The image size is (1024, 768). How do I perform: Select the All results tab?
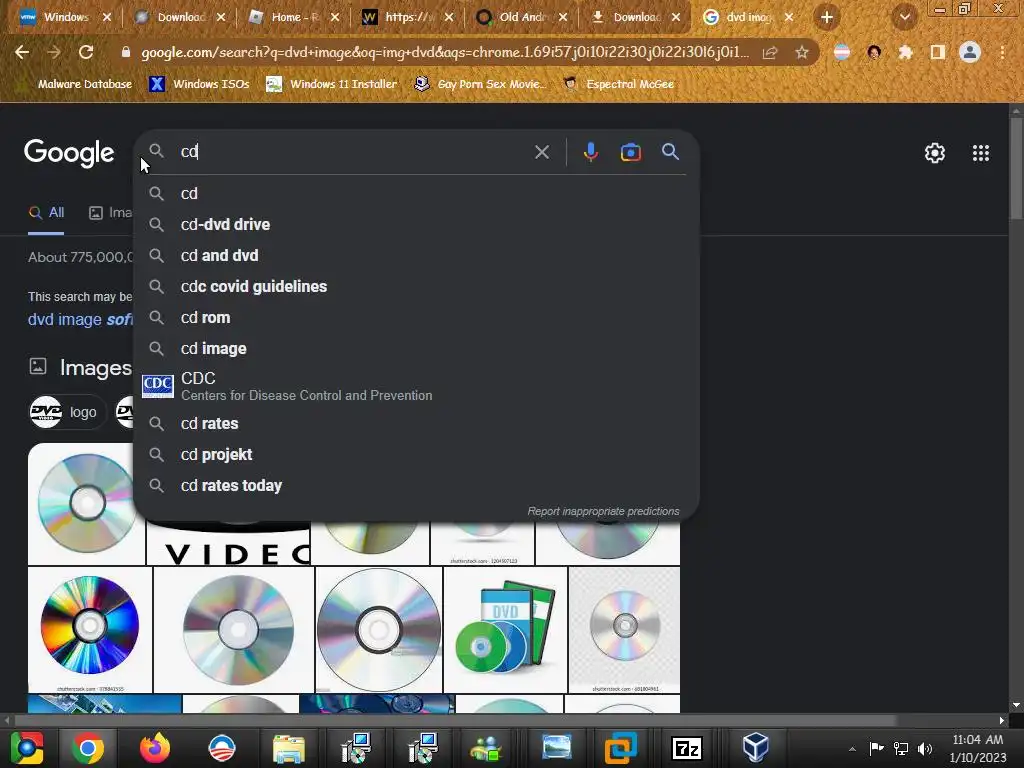(46, 213)
